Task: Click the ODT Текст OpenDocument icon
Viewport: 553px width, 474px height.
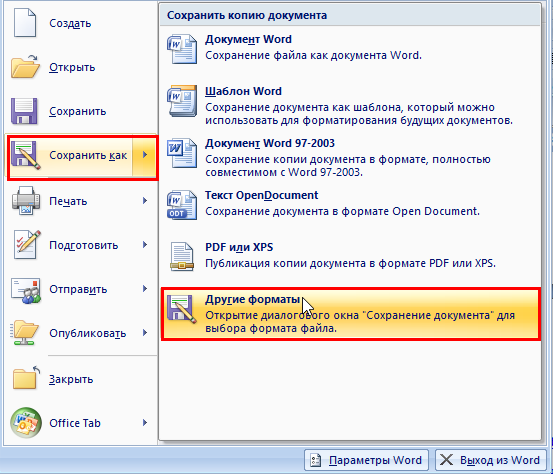Action: tap(182, 205)
